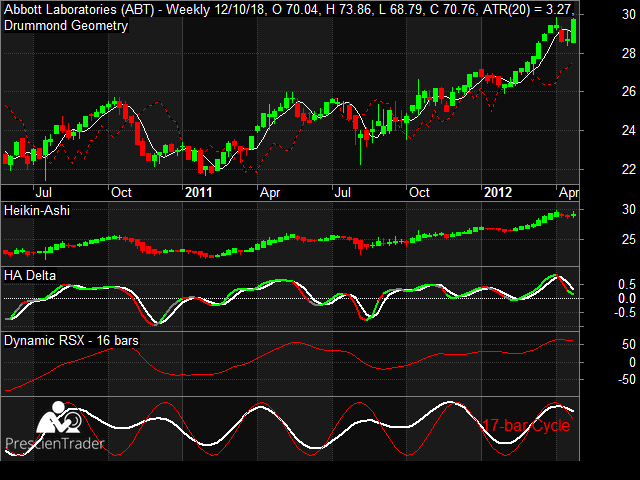Screen dimensions: 640x480
Task: Click the 50 value on RSX axis
Action: click(629, 344)
